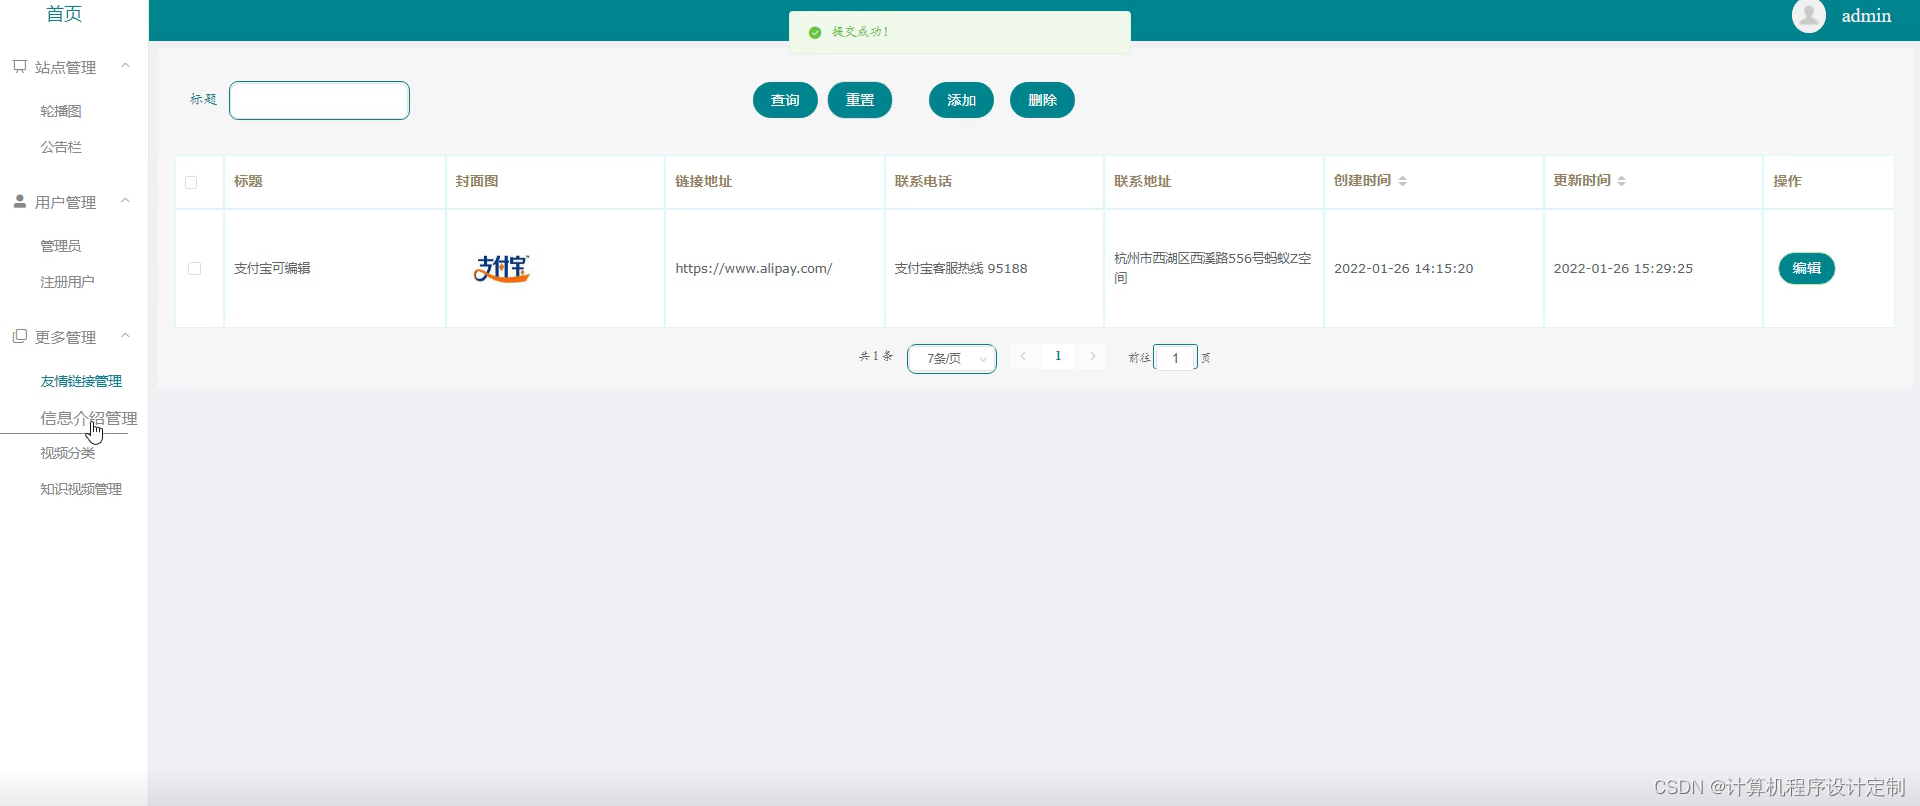Click the 共1条 total count text
The height and width of the screenshot is (806, 1920).
[x=875, y=356]
